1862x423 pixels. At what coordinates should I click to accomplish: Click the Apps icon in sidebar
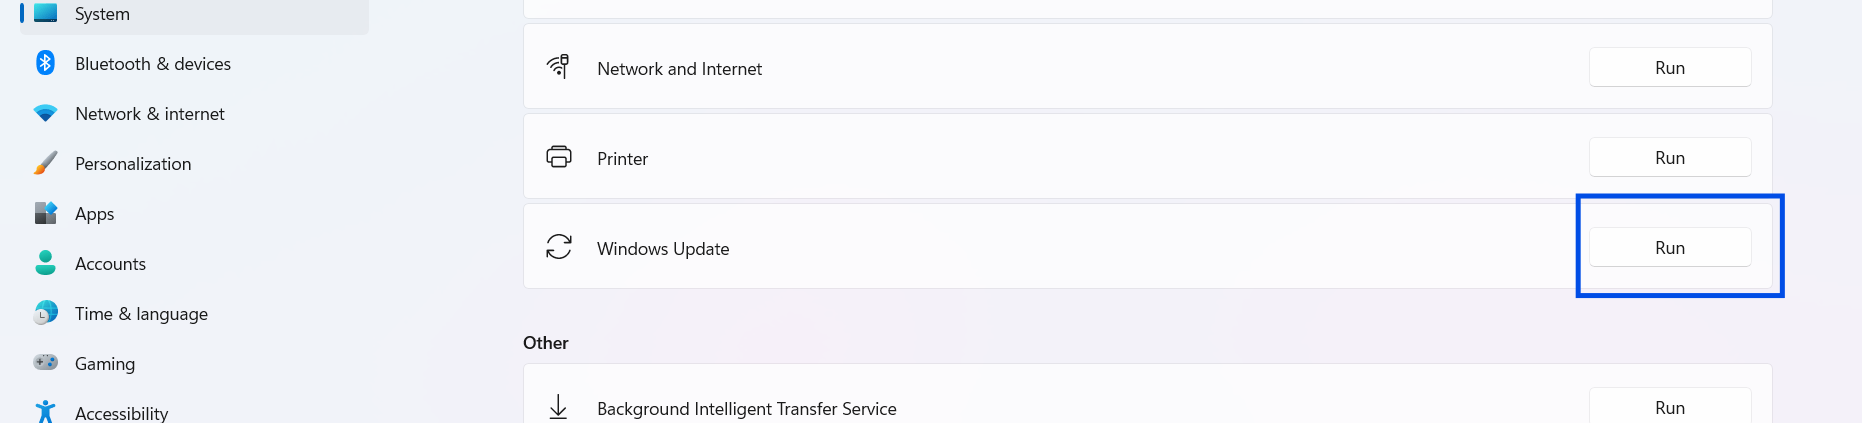(x=45, y=213)
